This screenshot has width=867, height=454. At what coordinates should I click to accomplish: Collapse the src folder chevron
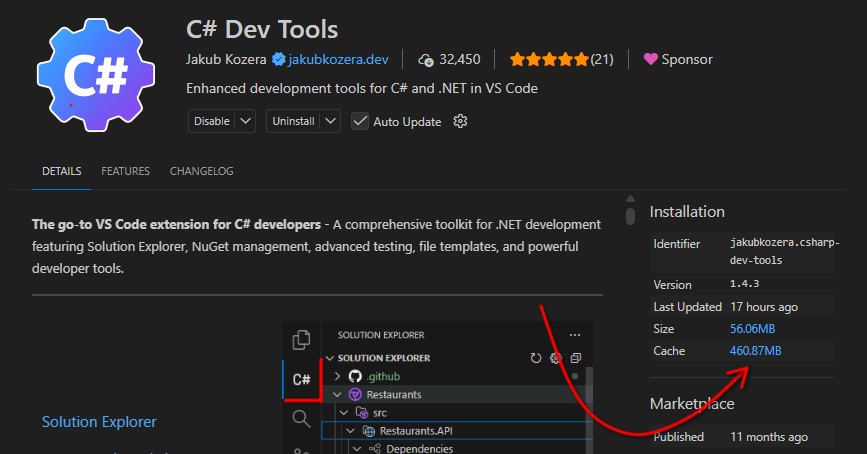coord(344,413)
